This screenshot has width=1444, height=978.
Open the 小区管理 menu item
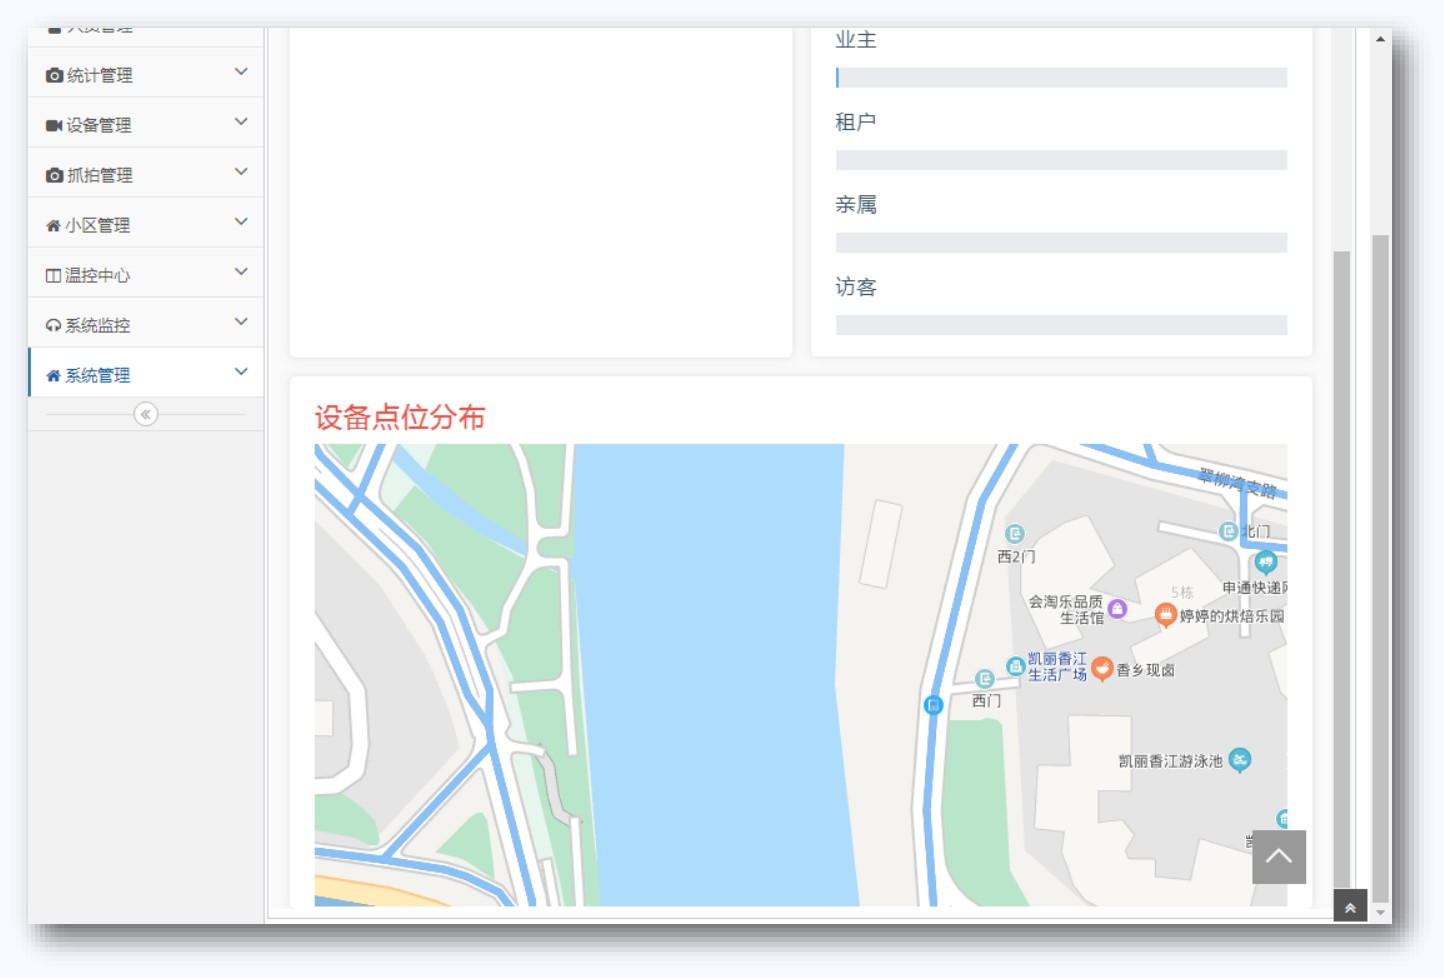pyautogui.click(x=98, y=225)
